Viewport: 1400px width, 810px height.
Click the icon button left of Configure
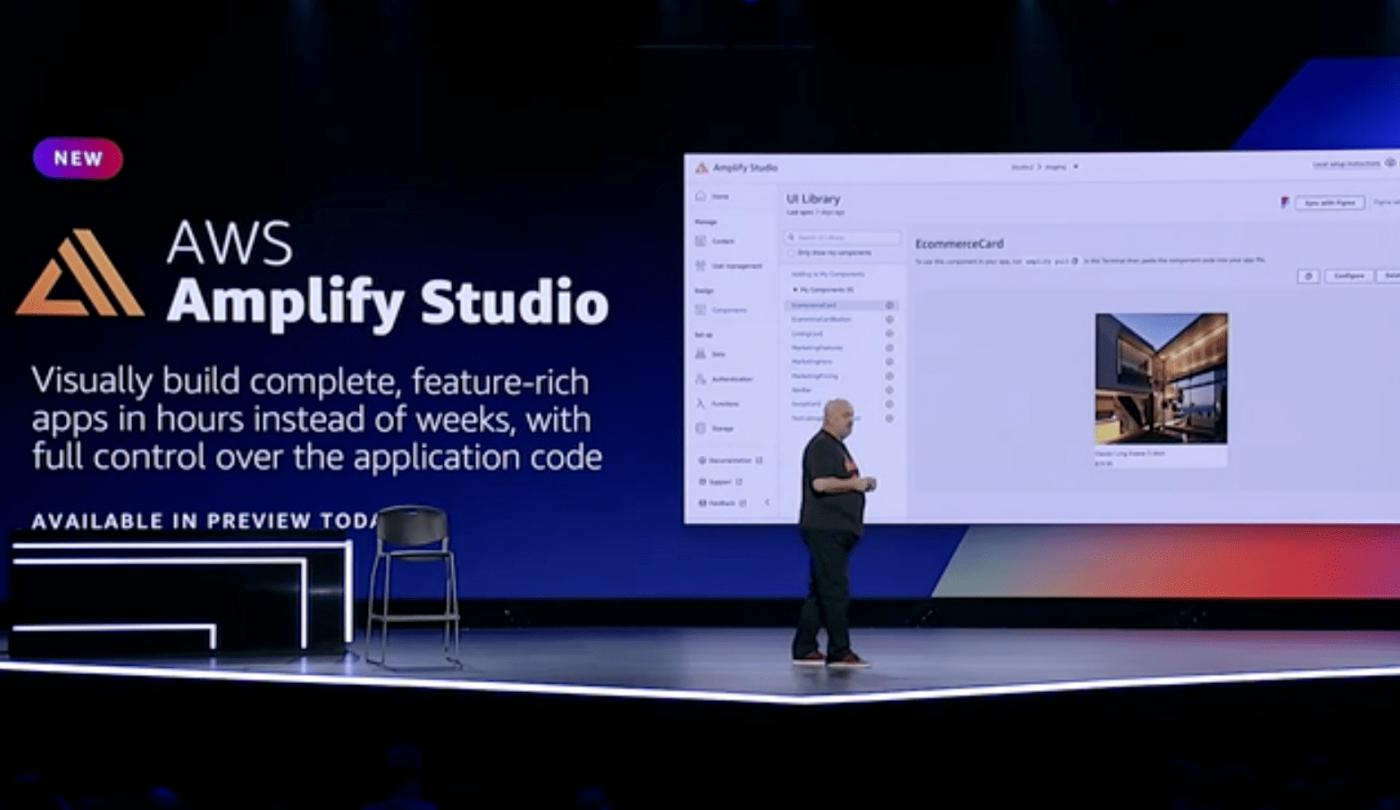point(1308,276)
